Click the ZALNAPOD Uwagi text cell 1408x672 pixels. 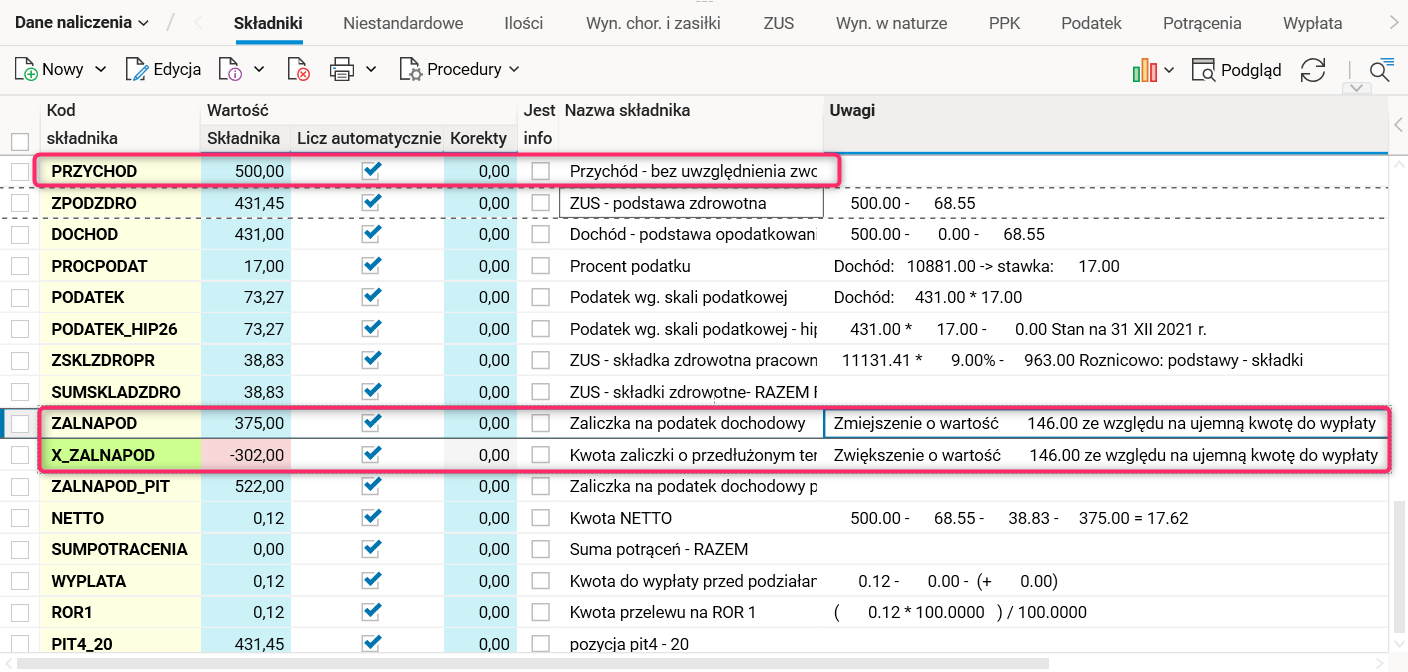pyautogui.click(x=1104, y=424)
